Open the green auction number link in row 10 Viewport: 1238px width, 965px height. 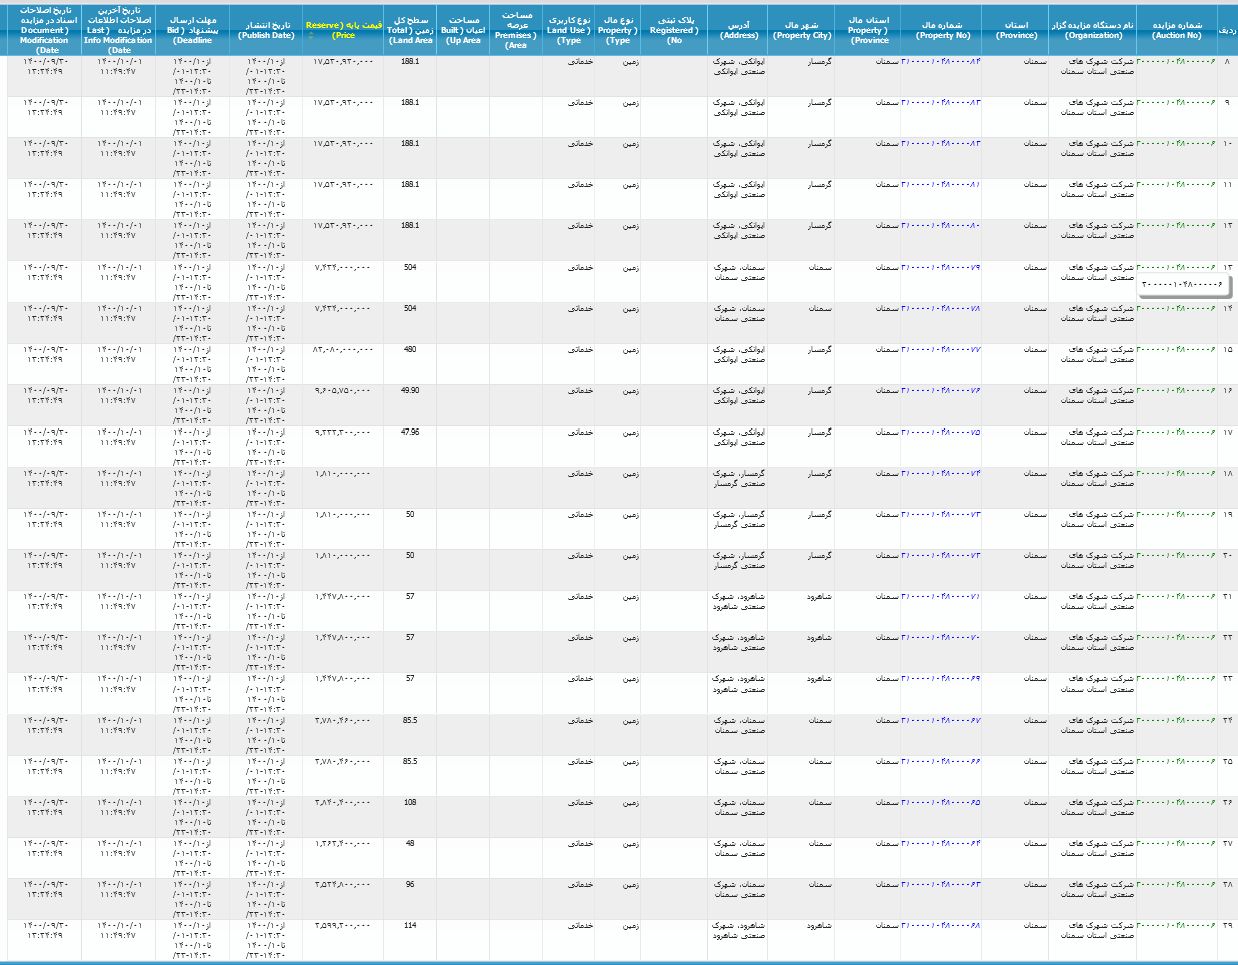point(1176,144)
